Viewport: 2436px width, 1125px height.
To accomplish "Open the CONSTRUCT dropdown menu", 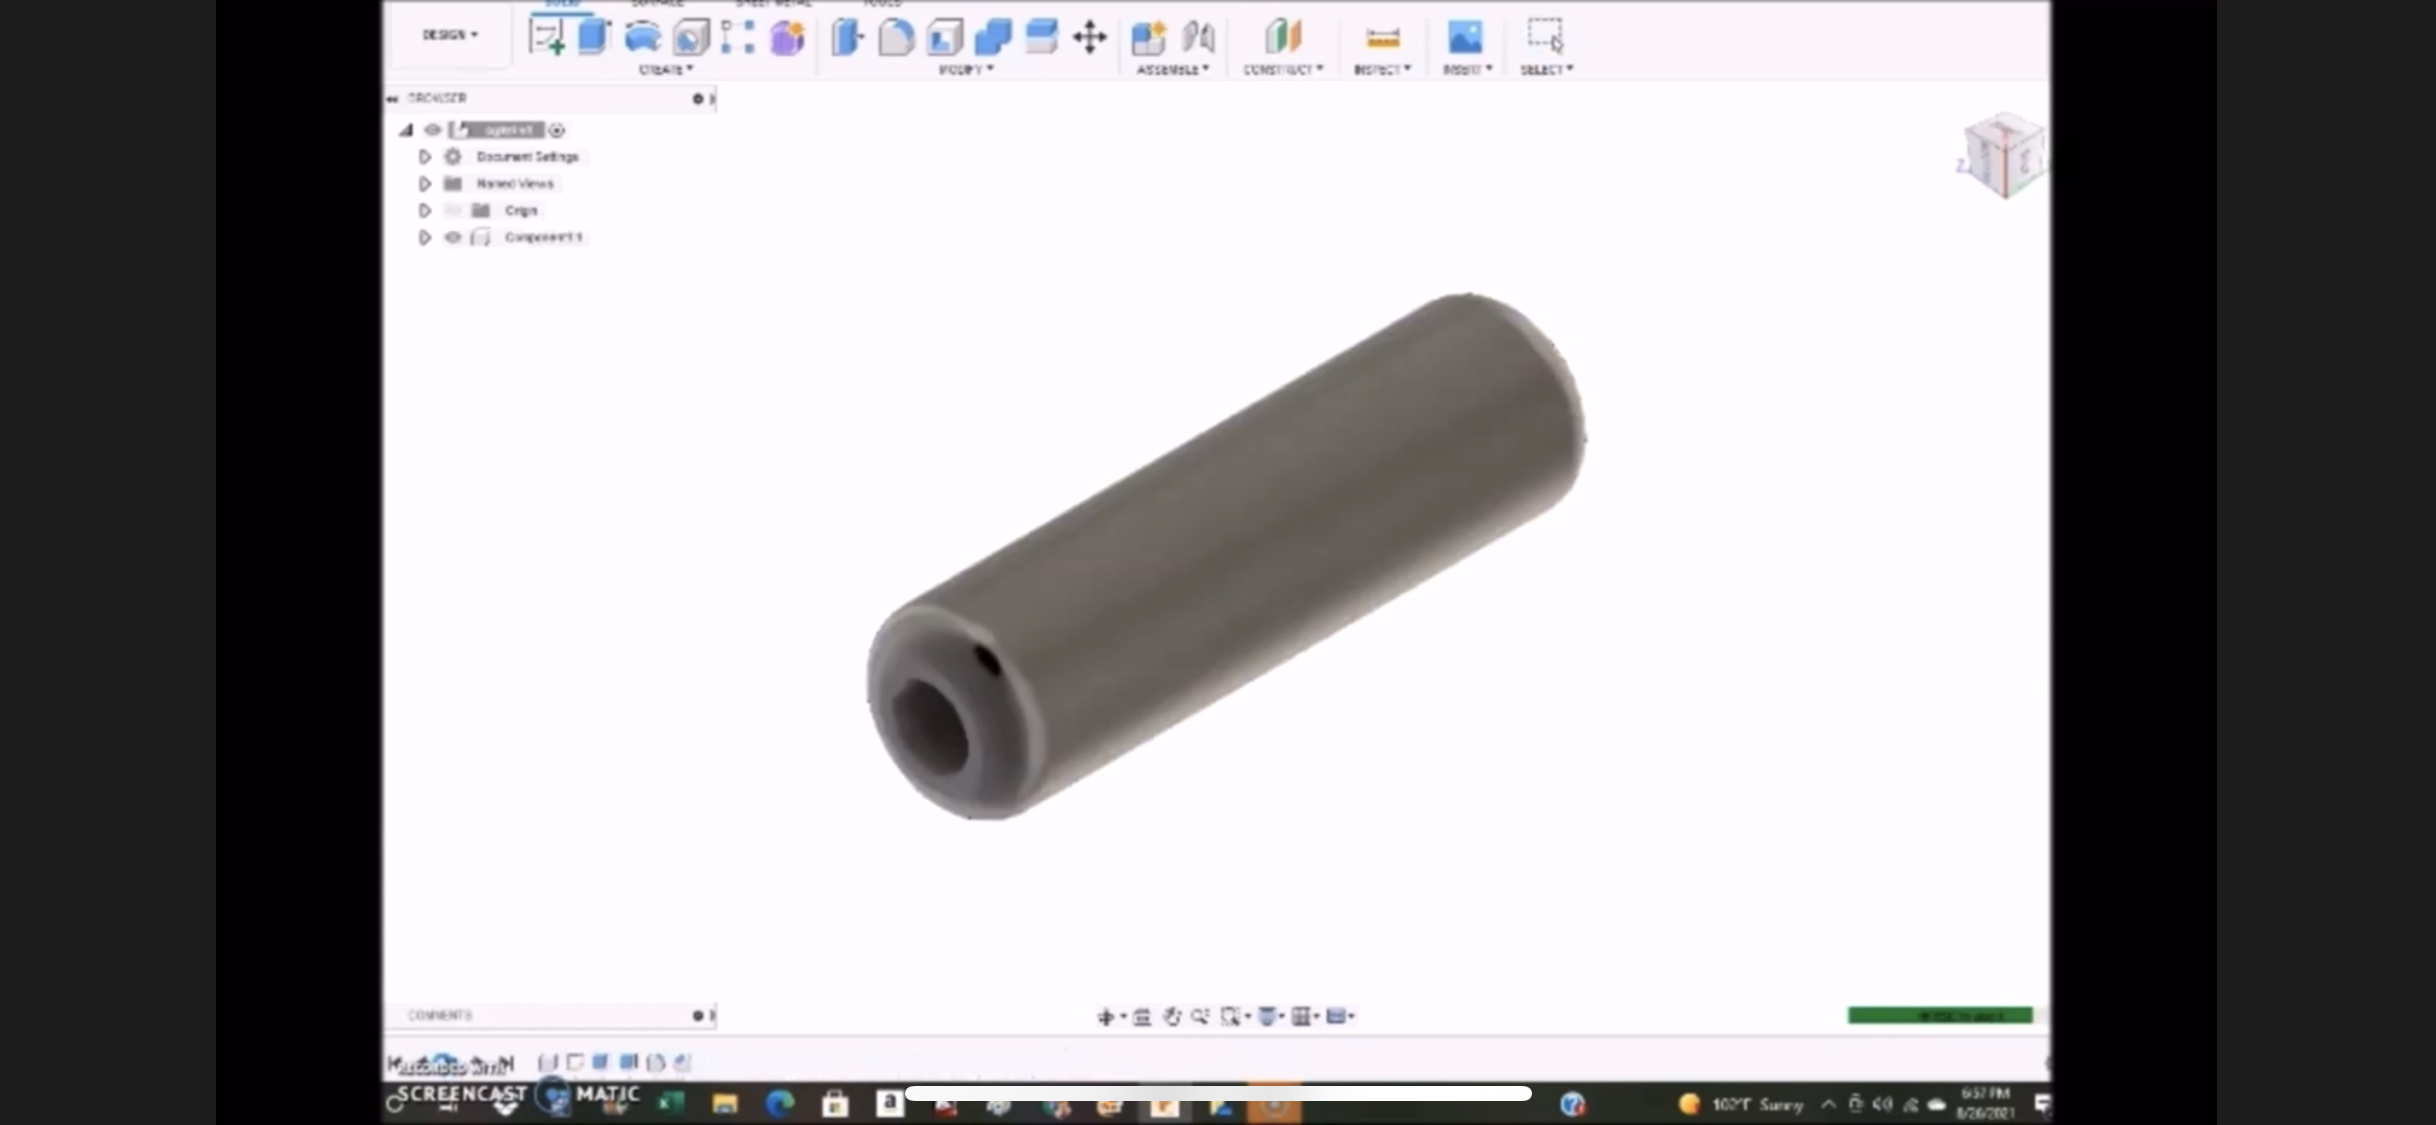I will (1282, 69).
